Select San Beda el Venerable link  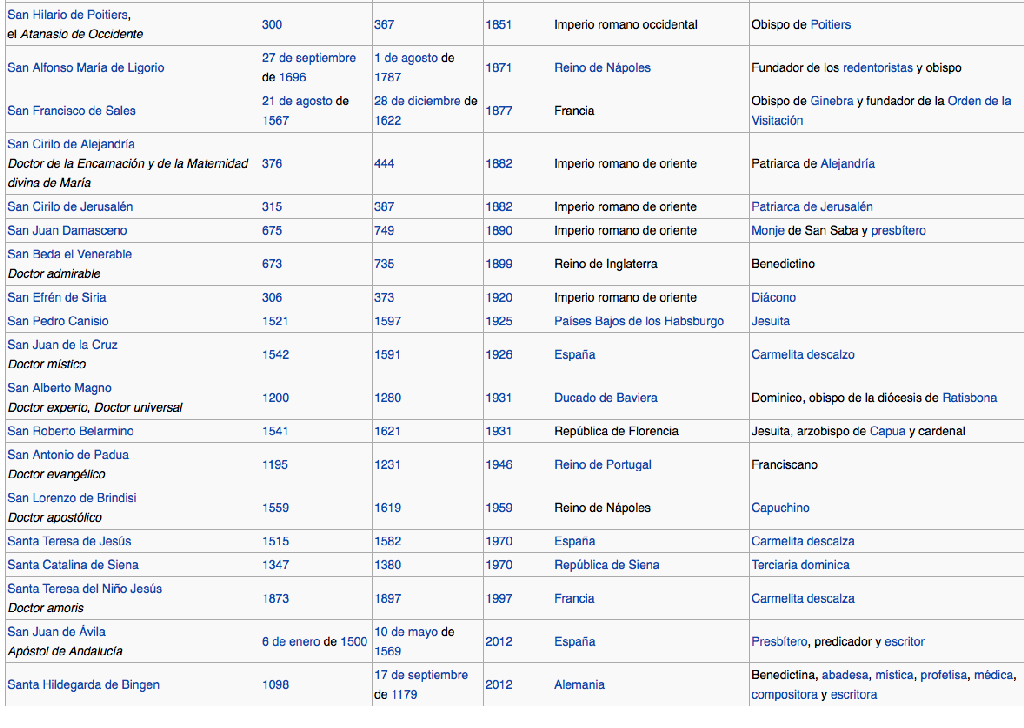tap(69, 254)
